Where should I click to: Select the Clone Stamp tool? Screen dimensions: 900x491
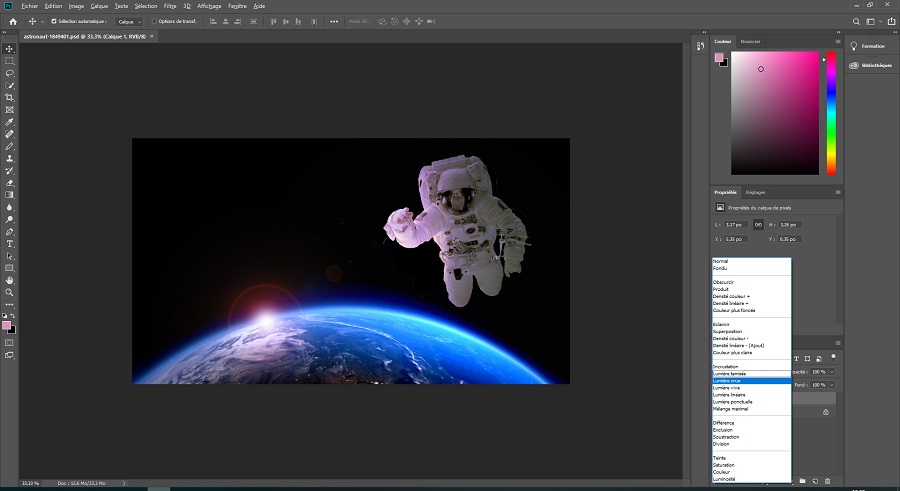[x=9, y=158]
